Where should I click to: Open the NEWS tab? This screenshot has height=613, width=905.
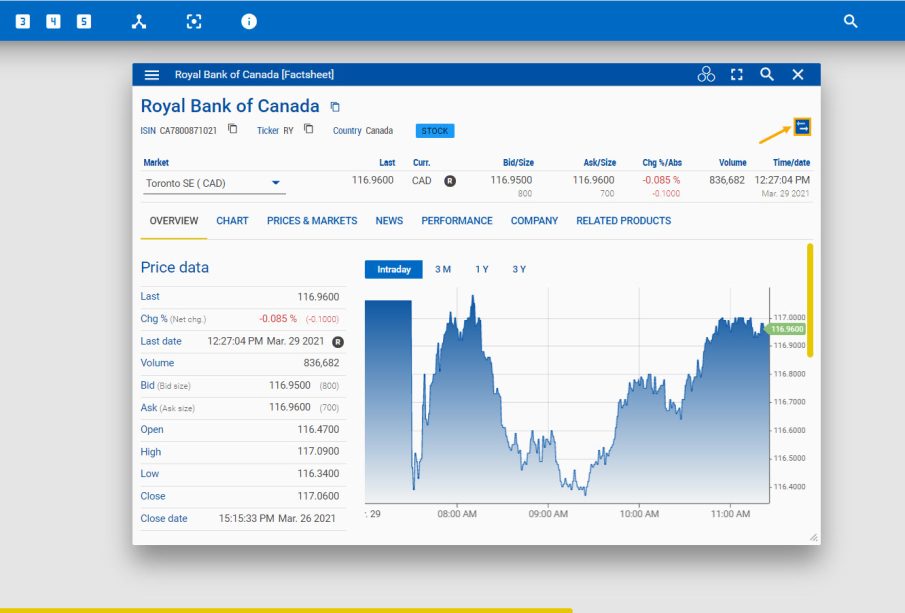389,220
